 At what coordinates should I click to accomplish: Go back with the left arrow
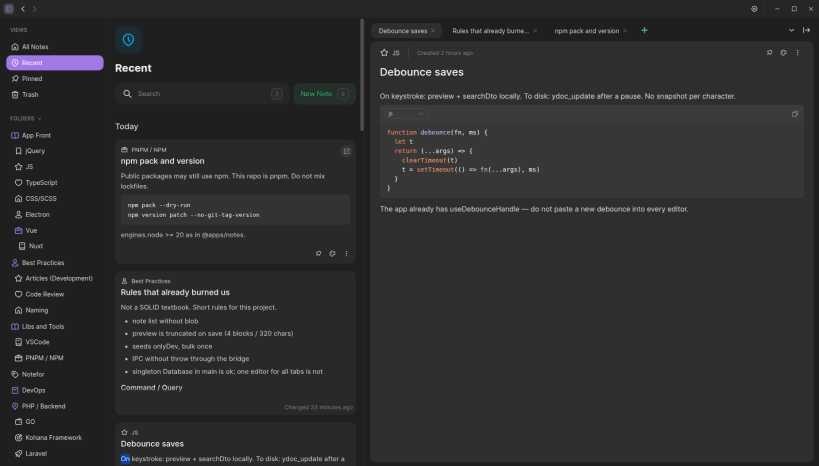point(23,9)
